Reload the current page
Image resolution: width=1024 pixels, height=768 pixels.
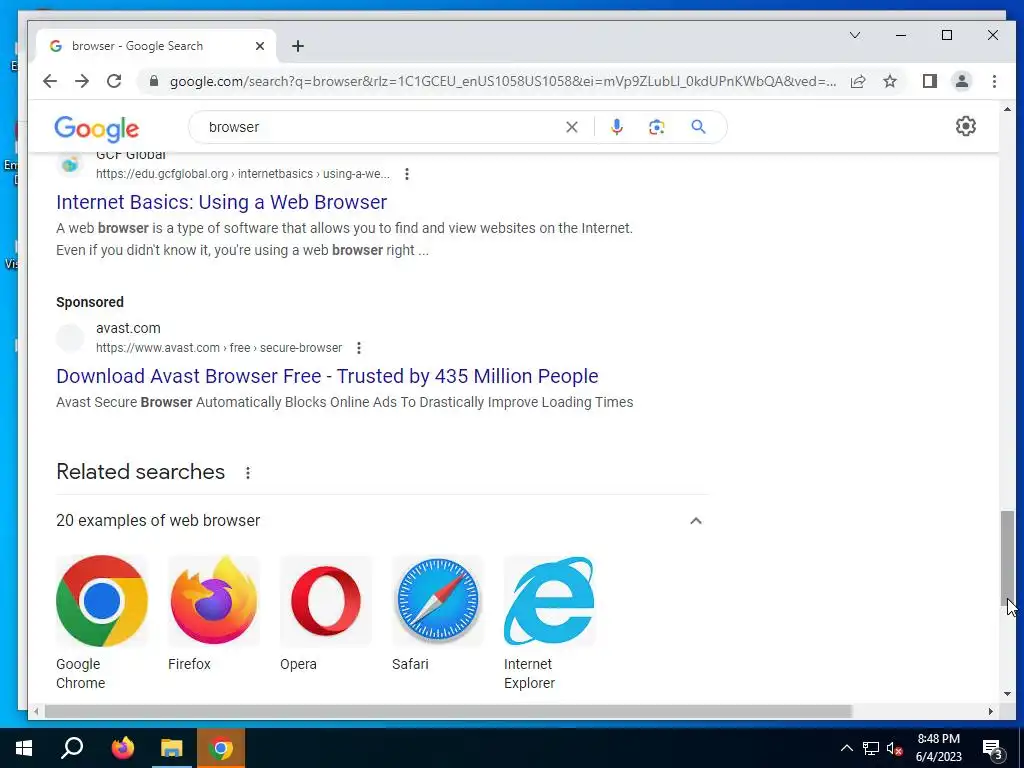pyautogui.click(x=114, y=81)
